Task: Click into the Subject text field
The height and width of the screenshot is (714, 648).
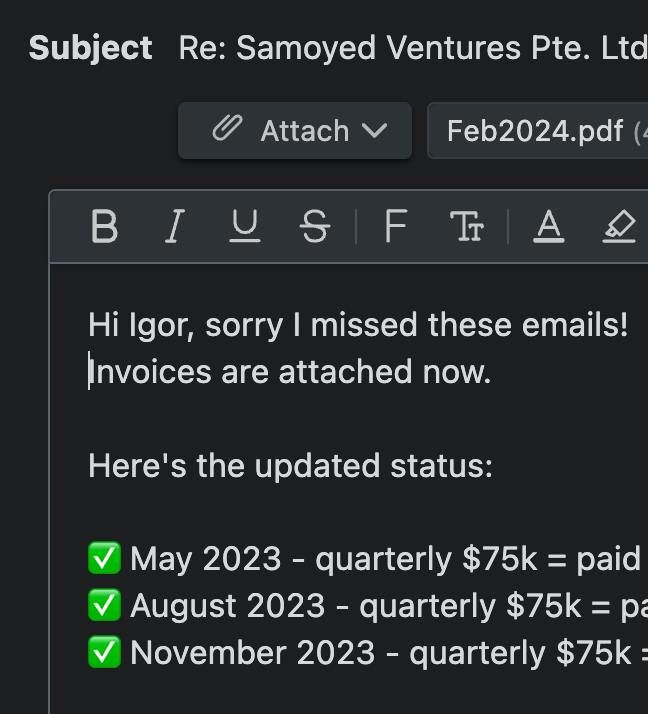Action: 412,48
